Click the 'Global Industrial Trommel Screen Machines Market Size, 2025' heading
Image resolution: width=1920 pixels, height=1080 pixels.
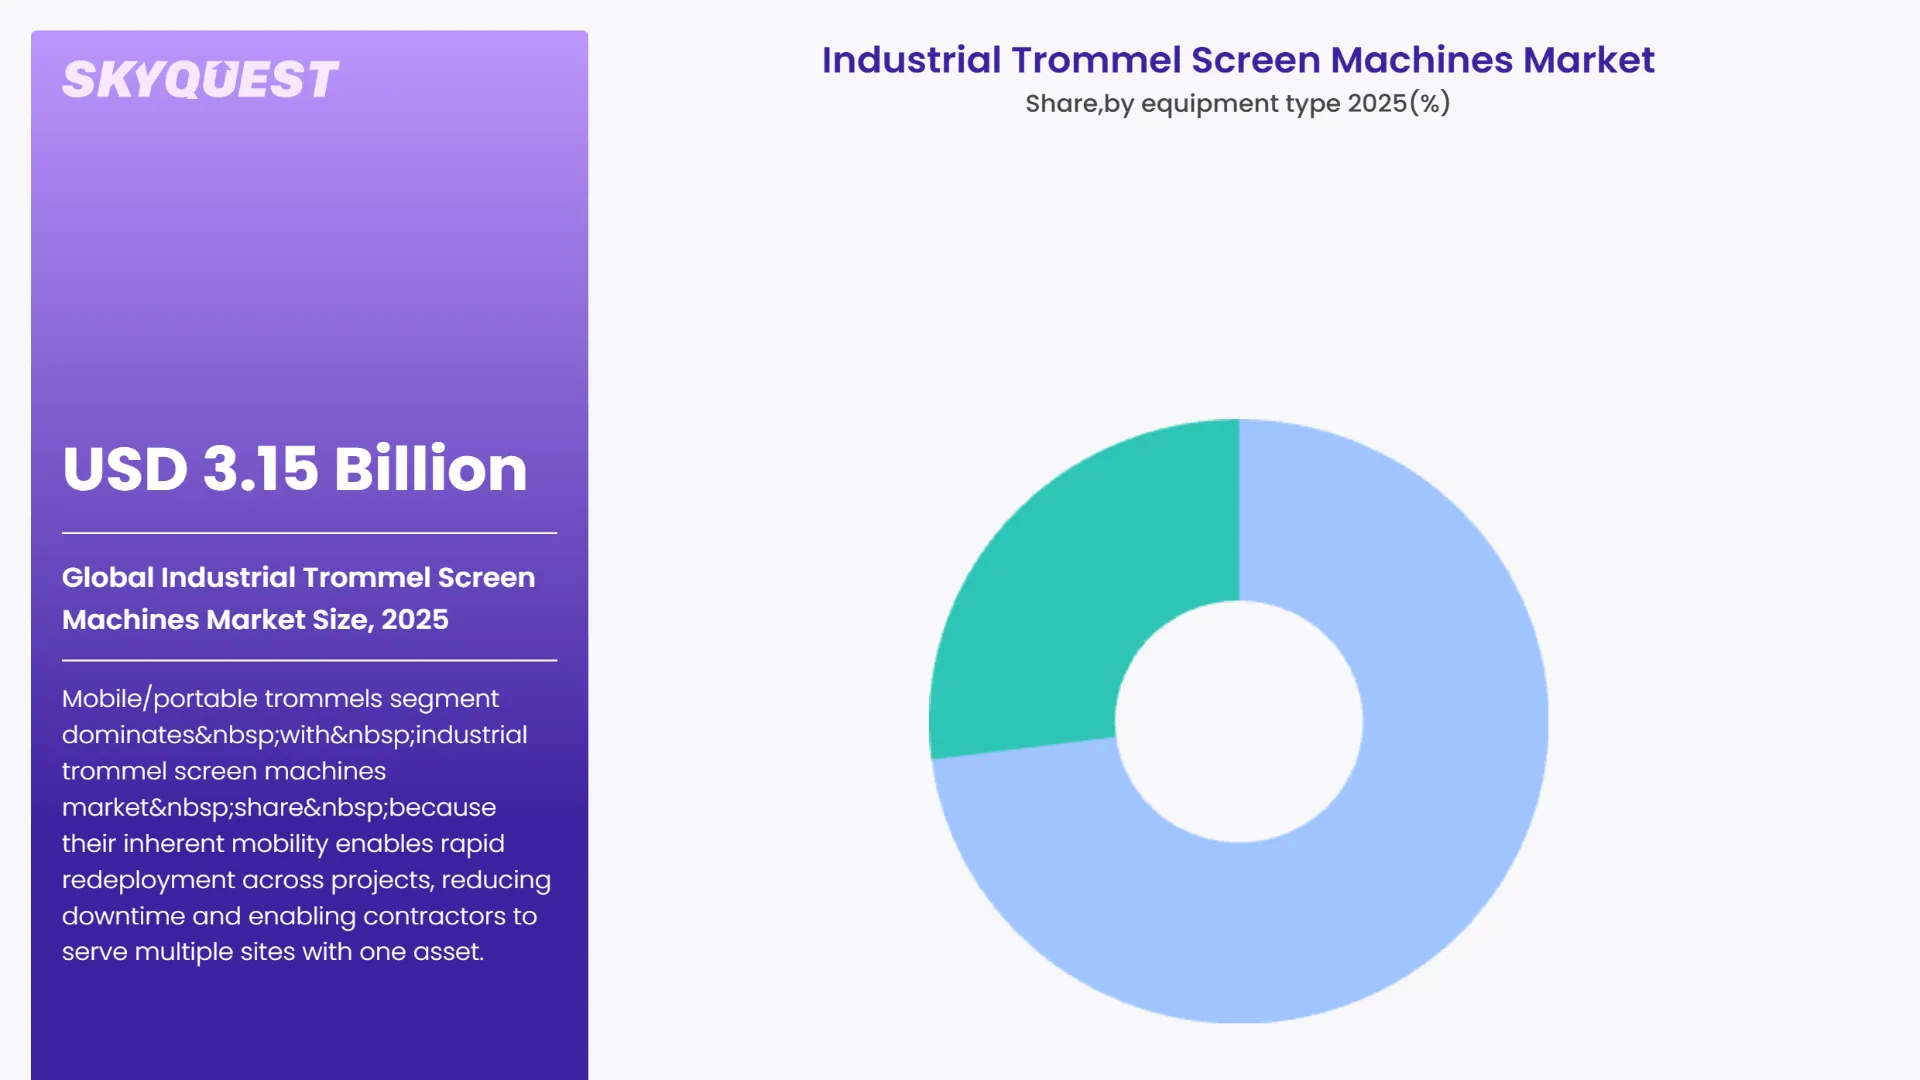tap(298, 598)
